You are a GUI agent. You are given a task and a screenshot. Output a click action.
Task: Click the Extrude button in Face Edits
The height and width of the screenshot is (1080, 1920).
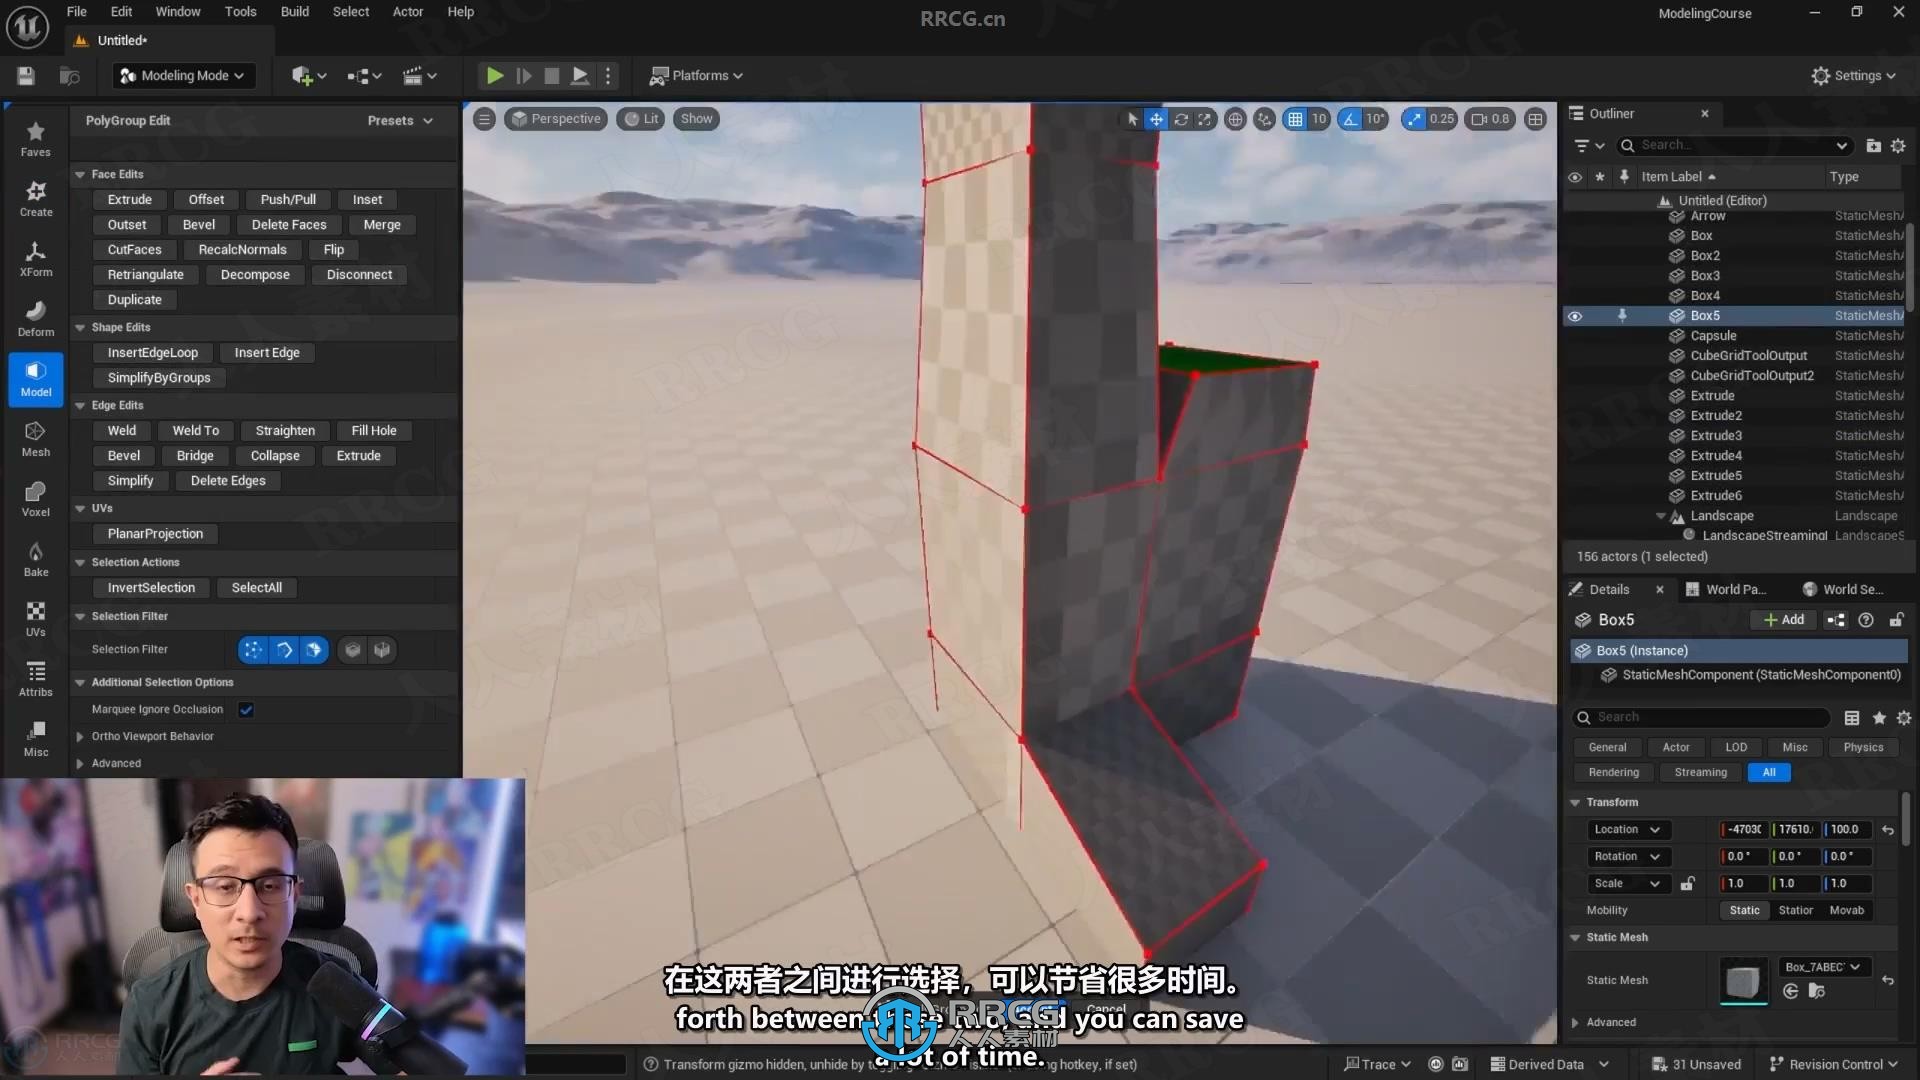pos(130,200)
